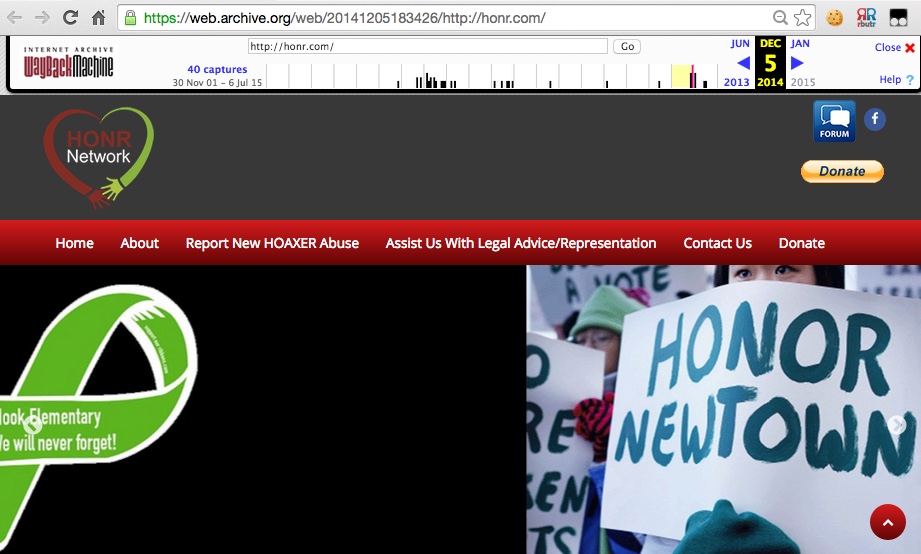Open the Contact Us menu item

tap(718, 243)
